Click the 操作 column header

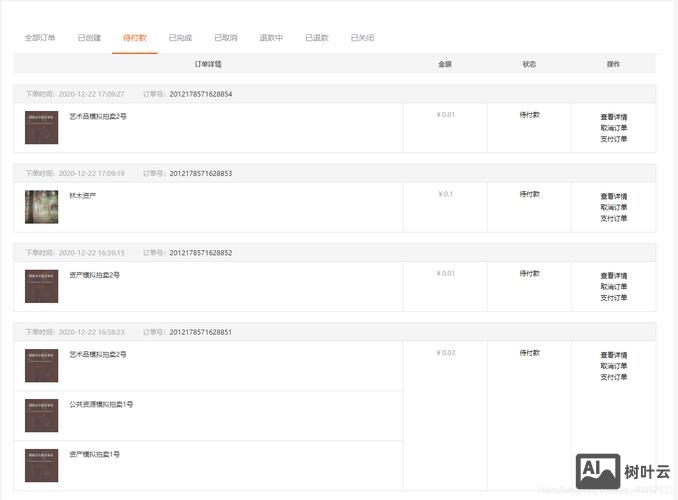613,64
